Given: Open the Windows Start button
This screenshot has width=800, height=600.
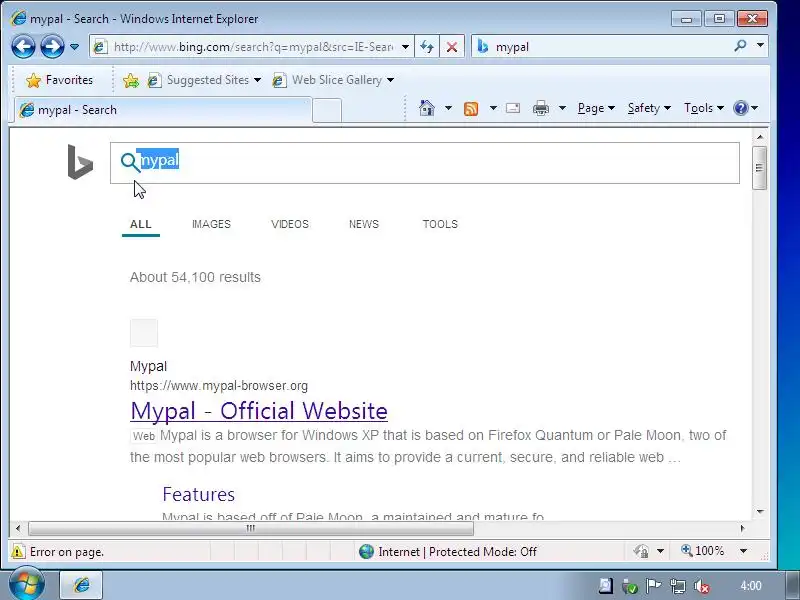Looking at the screenshot, I should (x=26, y=585).
